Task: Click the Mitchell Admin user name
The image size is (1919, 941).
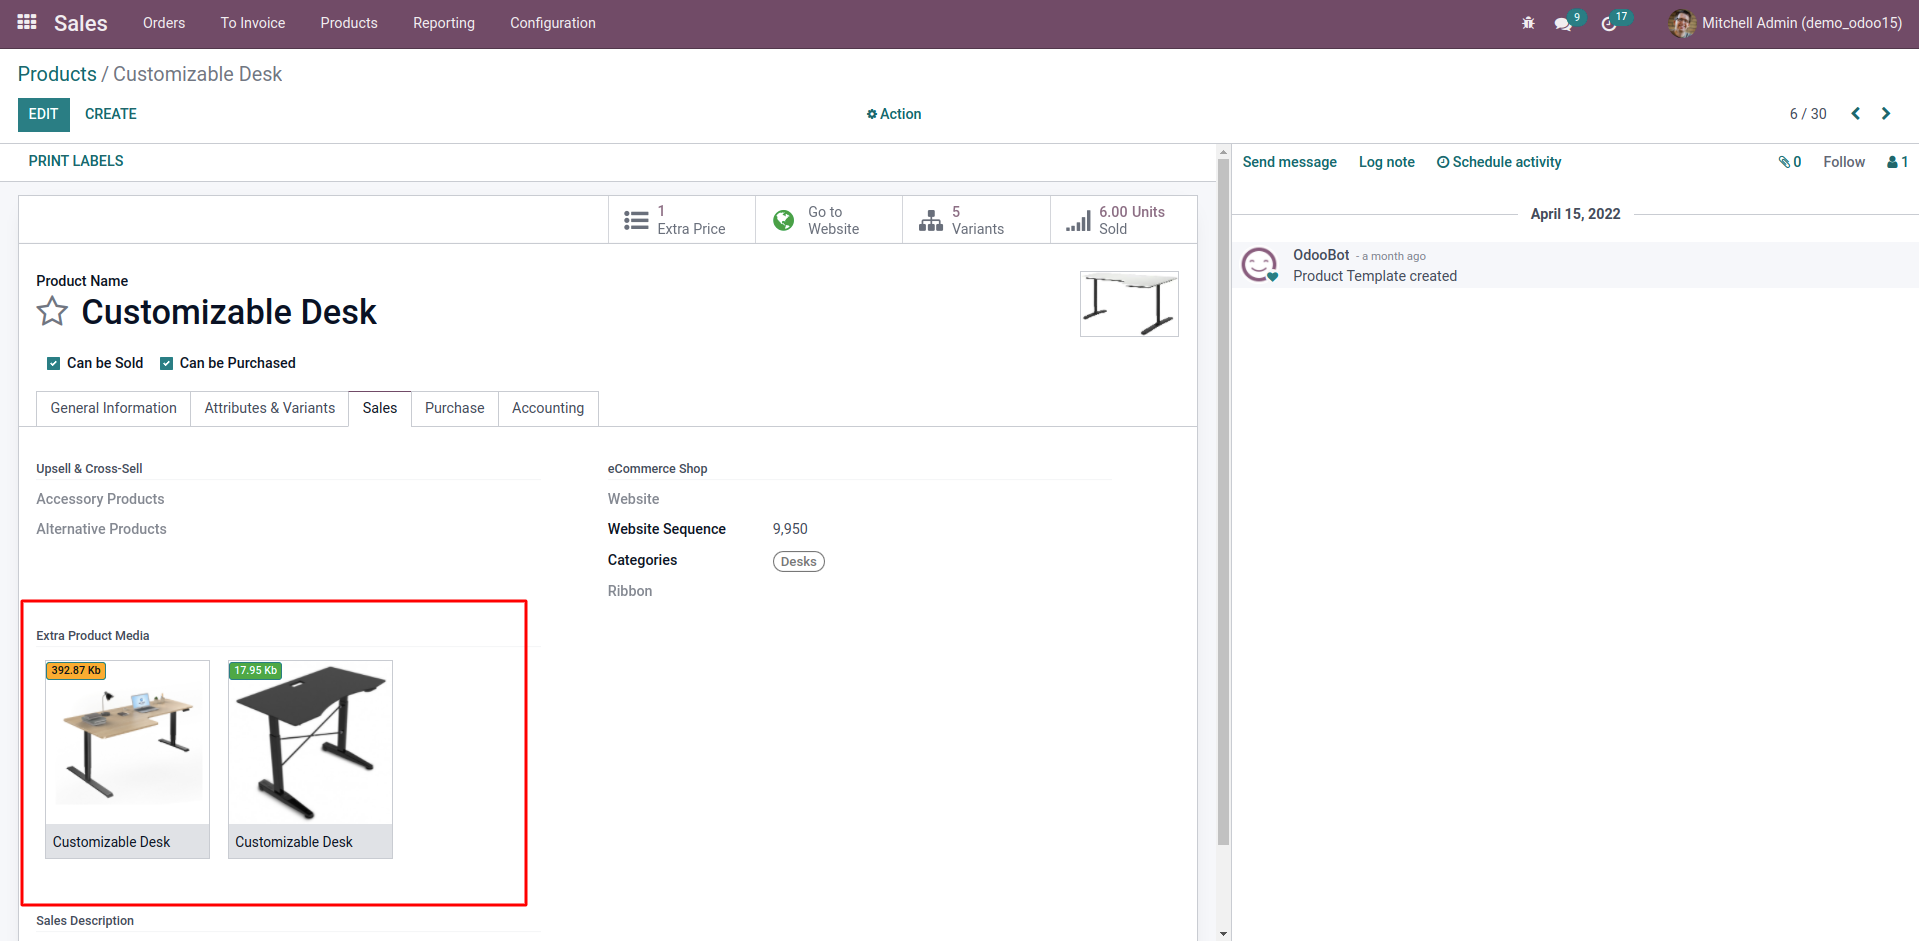Action: [1802, 23]
